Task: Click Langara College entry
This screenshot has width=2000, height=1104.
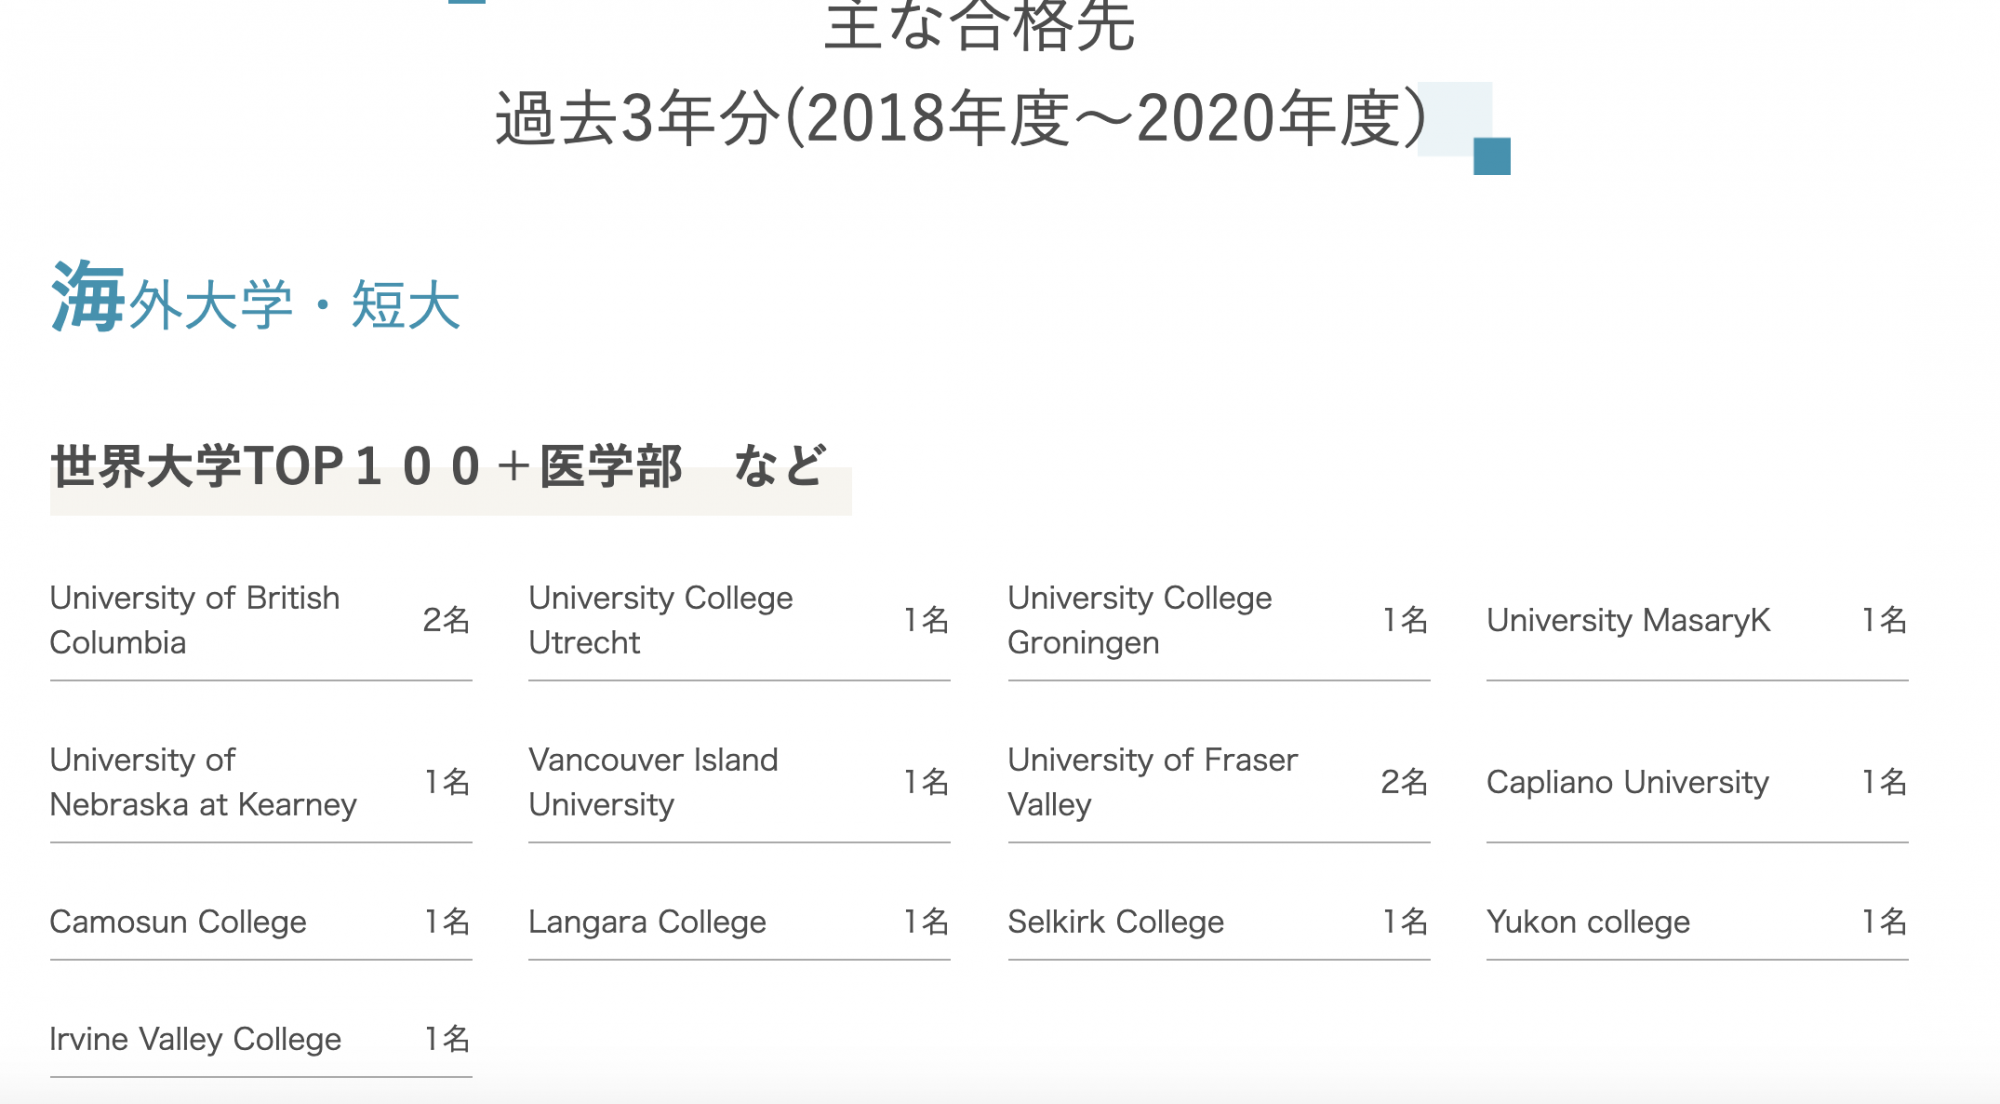Action: tap(647, 921)
